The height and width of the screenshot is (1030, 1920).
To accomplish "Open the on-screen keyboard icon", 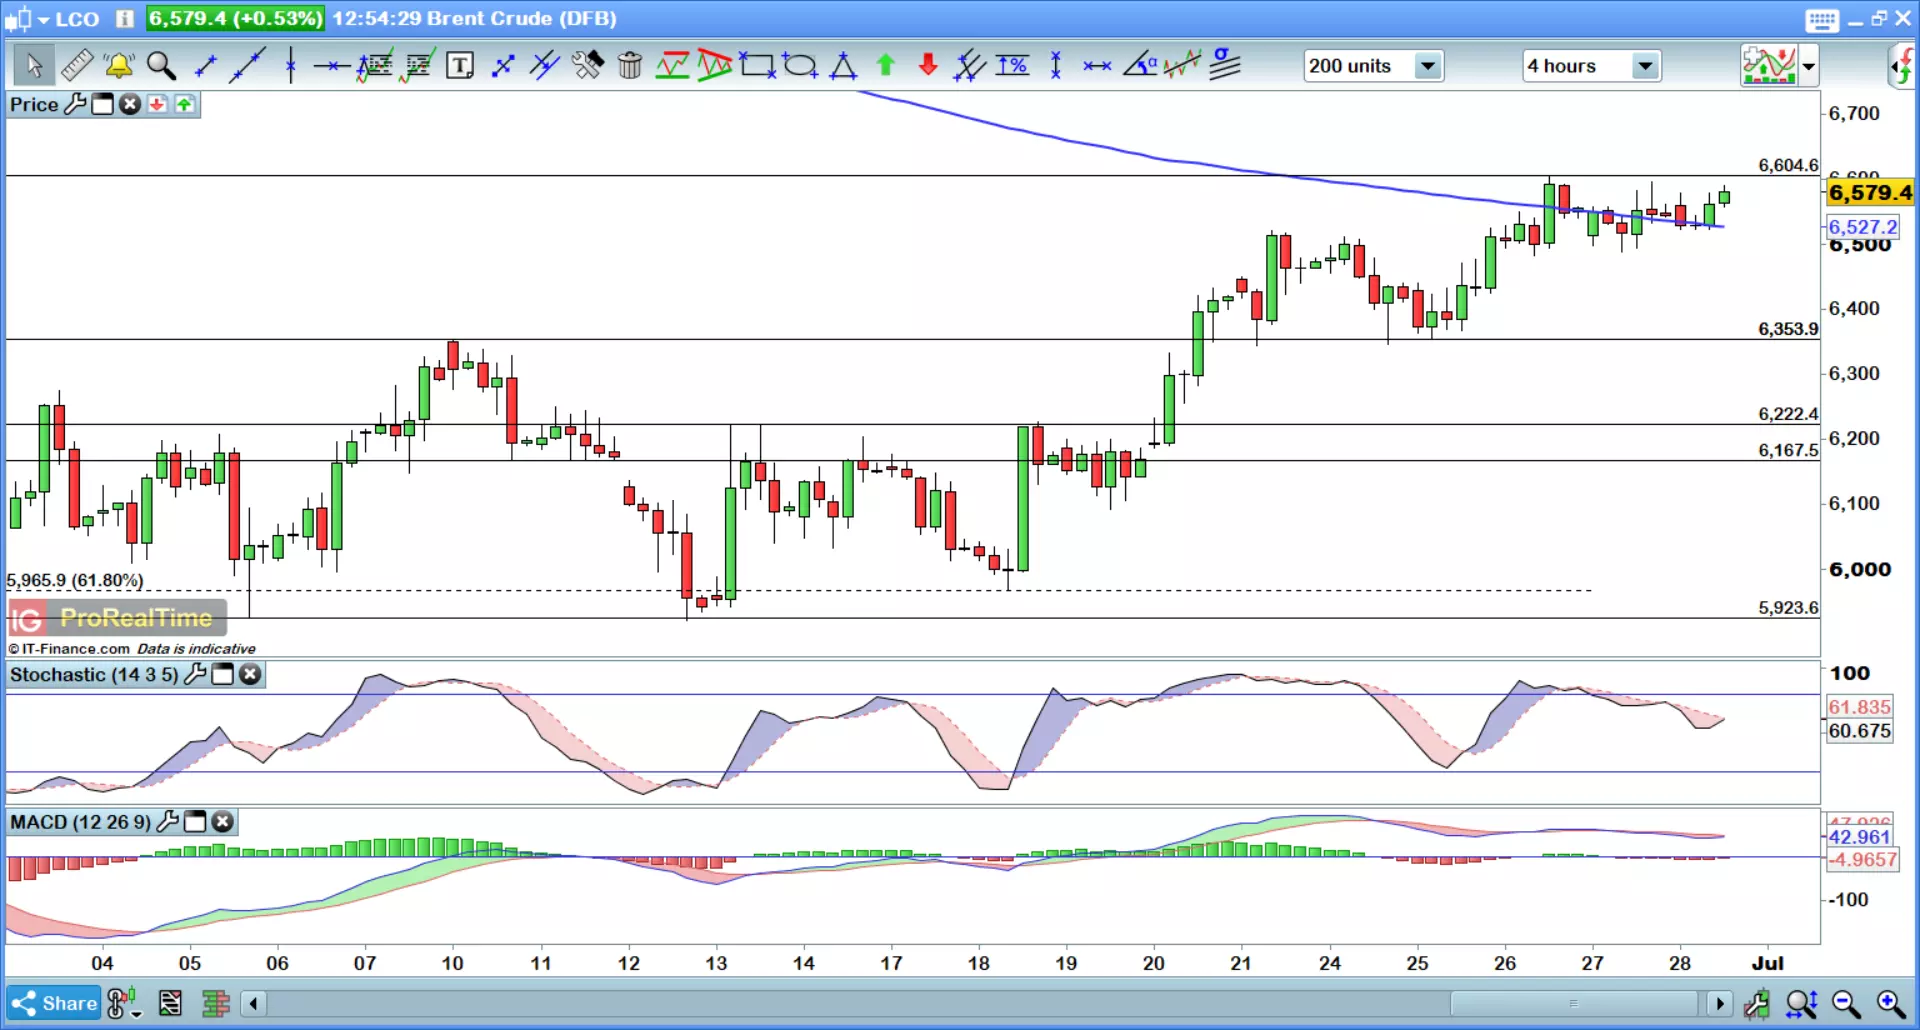I will tap(1822, 19).
